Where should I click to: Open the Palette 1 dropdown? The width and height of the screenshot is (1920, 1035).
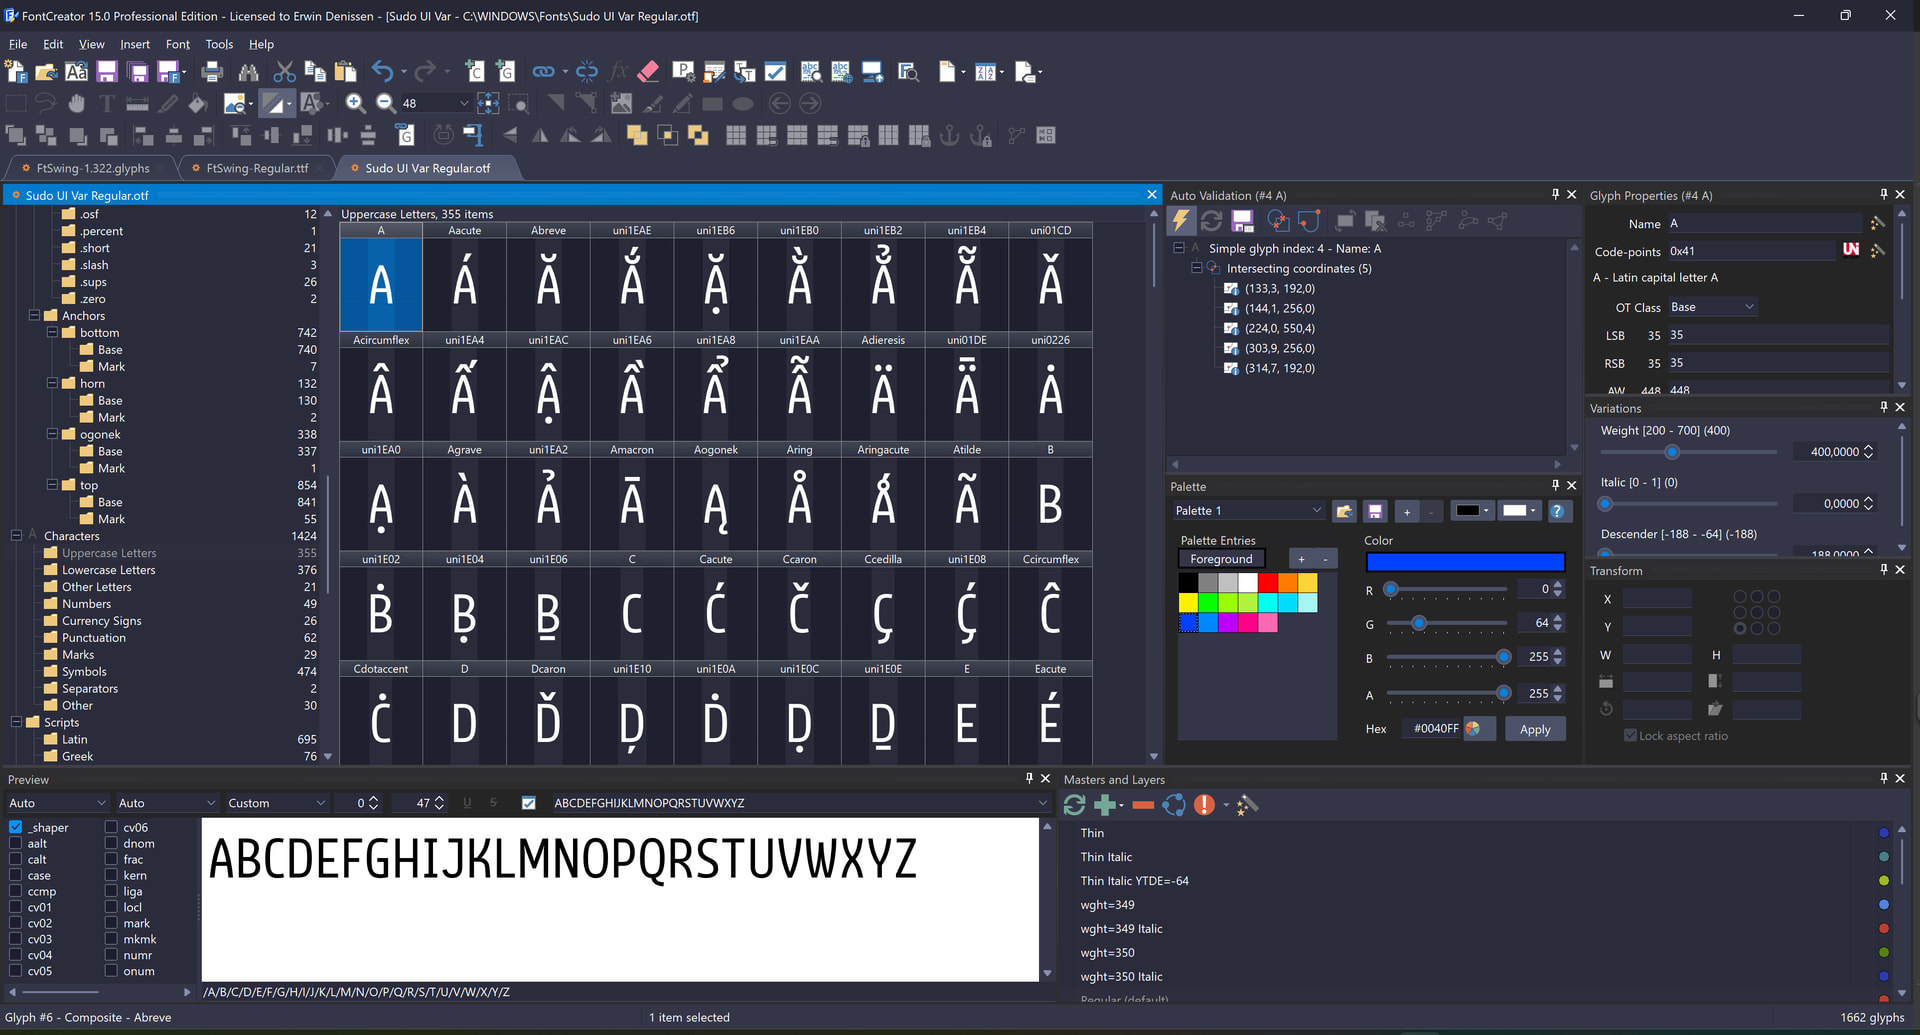click(x=1247, y=511)
